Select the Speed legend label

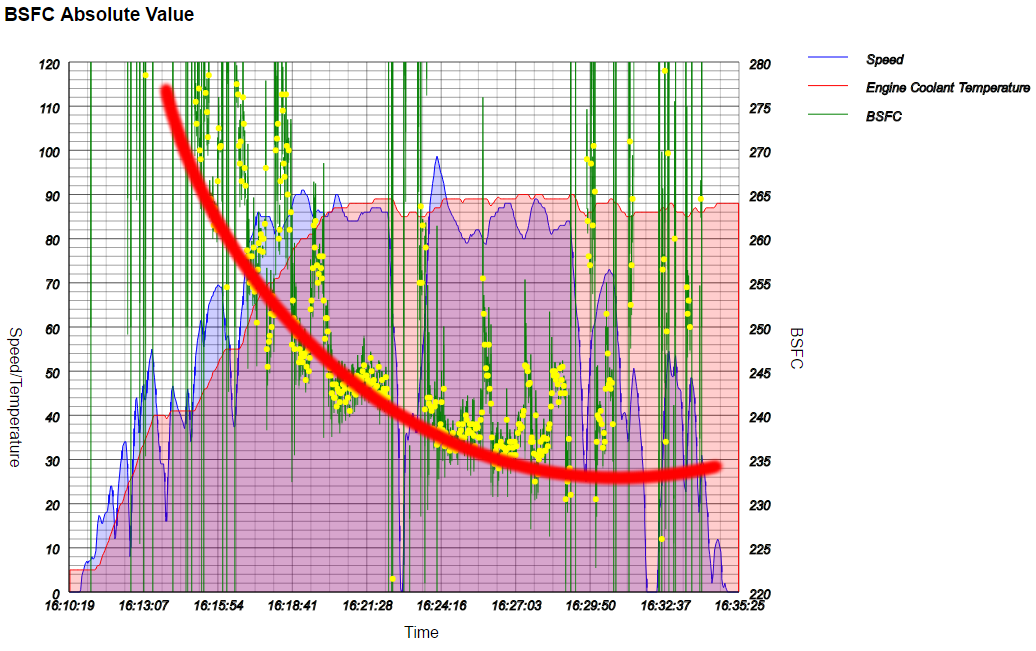pos(884,59)
